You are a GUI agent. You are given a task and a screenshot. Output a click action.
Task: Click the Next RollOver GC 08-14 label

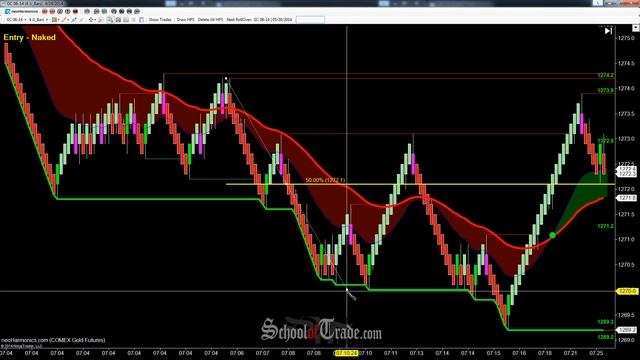pyautogui.click(x=259, y=20)
